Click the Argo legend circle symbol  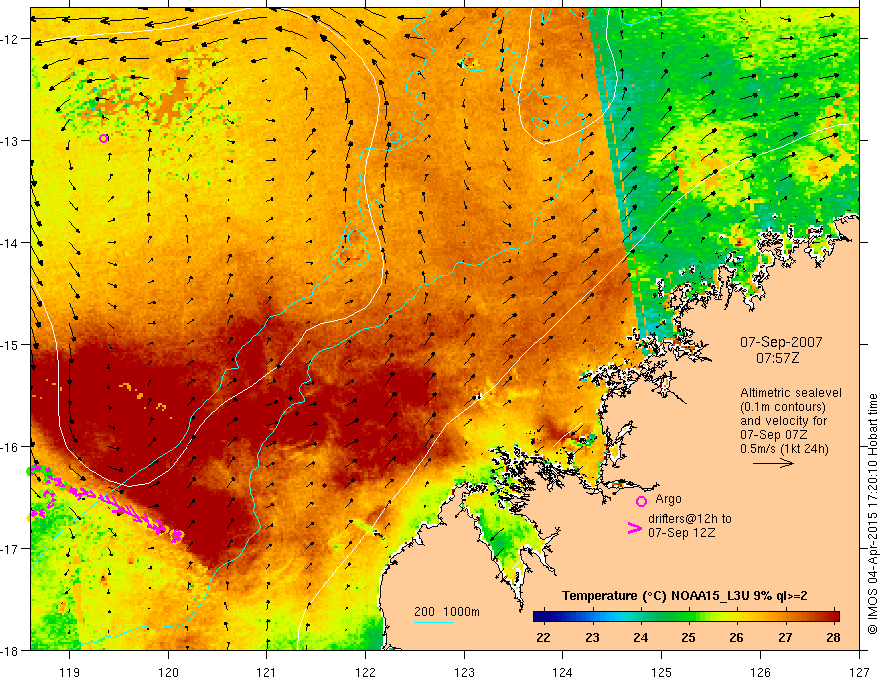point(641,501)
